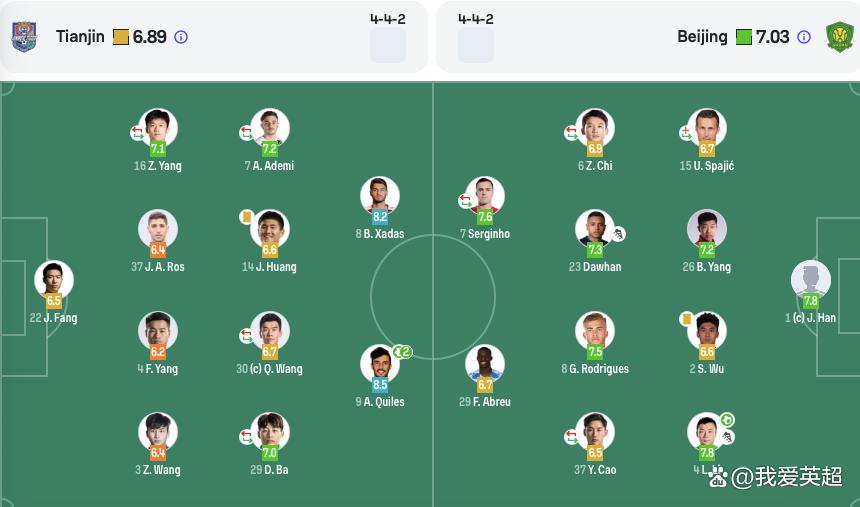Click the yellow card icon on S. Wu
The height and width of the screenshot is (507, 860).
[686, 319]
